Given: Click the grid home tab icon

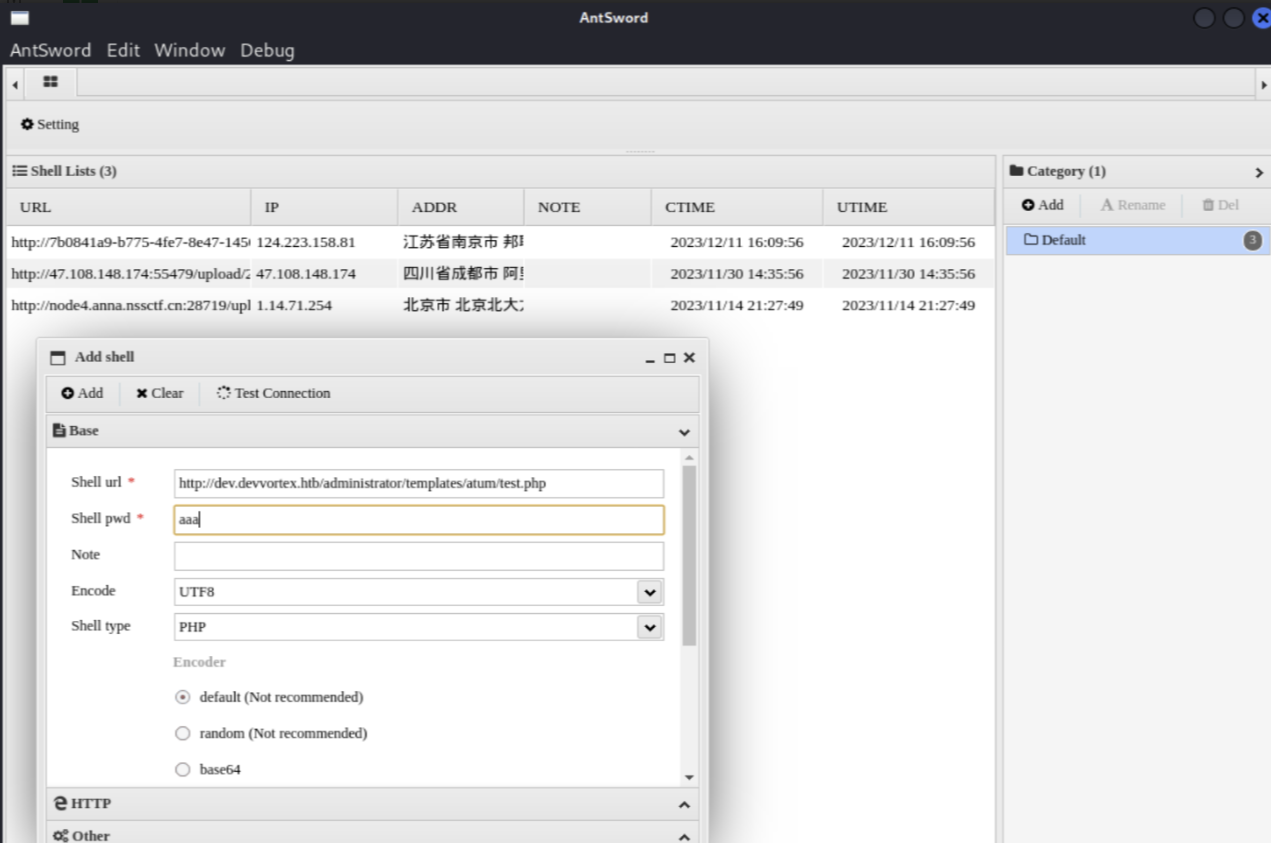Looking at the screenshot, I should coord(50,82).
